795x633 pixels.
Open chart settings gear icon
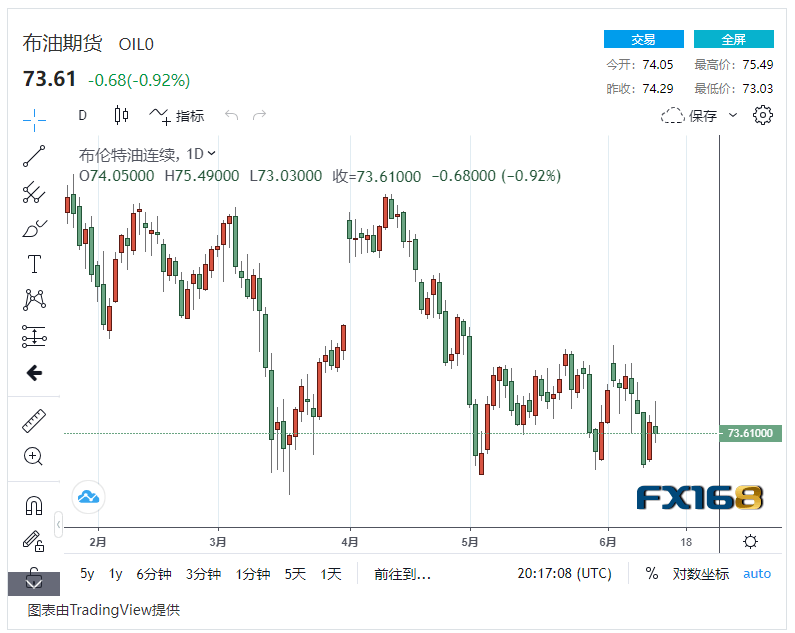point(763,115)
